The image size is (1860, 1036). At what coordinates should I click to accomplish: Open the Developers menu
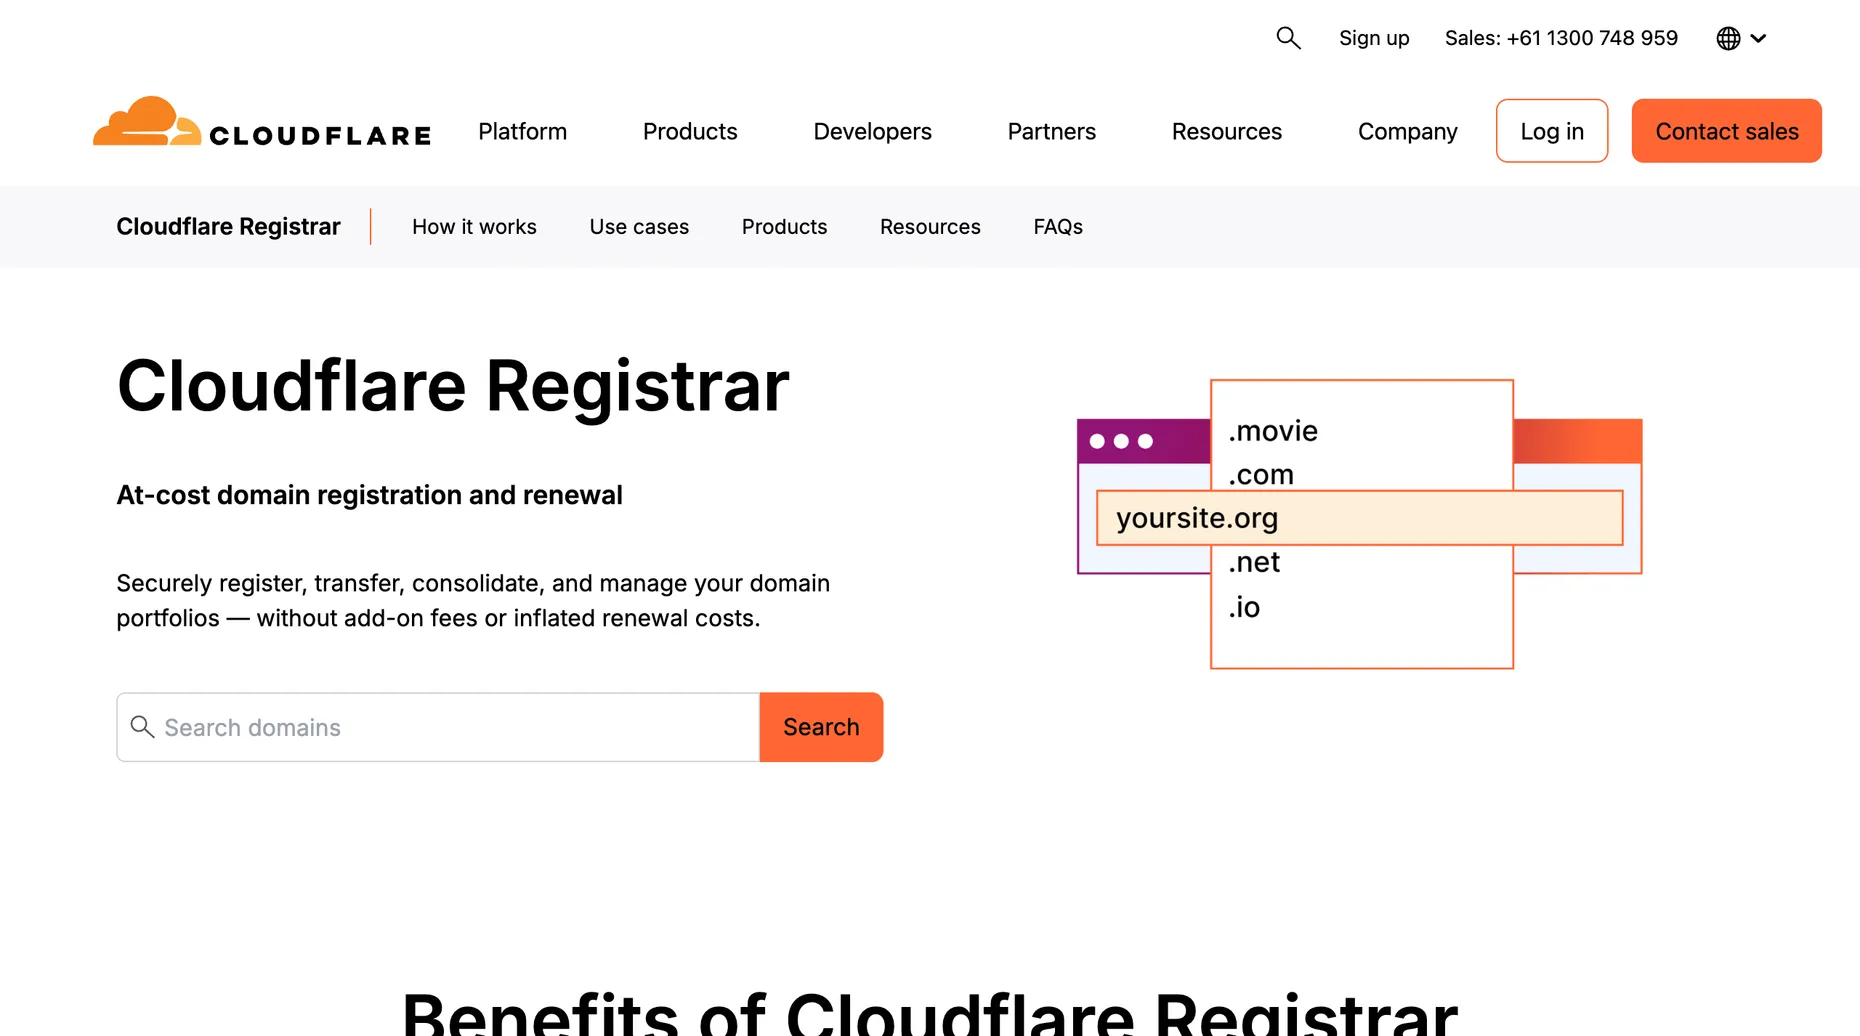pos(872,131)
